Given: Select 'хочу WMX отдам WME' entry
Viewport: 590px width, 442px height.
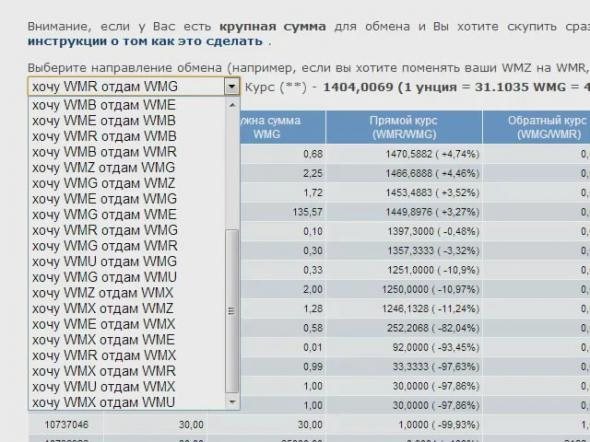Looking at the screenshot, I should (127, 340).
